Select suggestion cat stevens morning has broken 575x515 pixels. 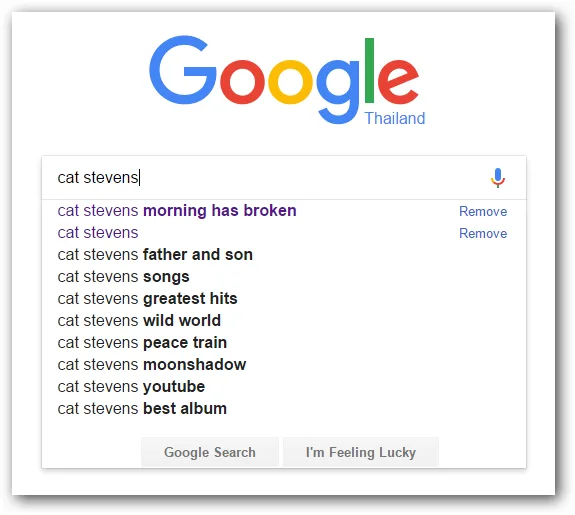tap(177, 211)
